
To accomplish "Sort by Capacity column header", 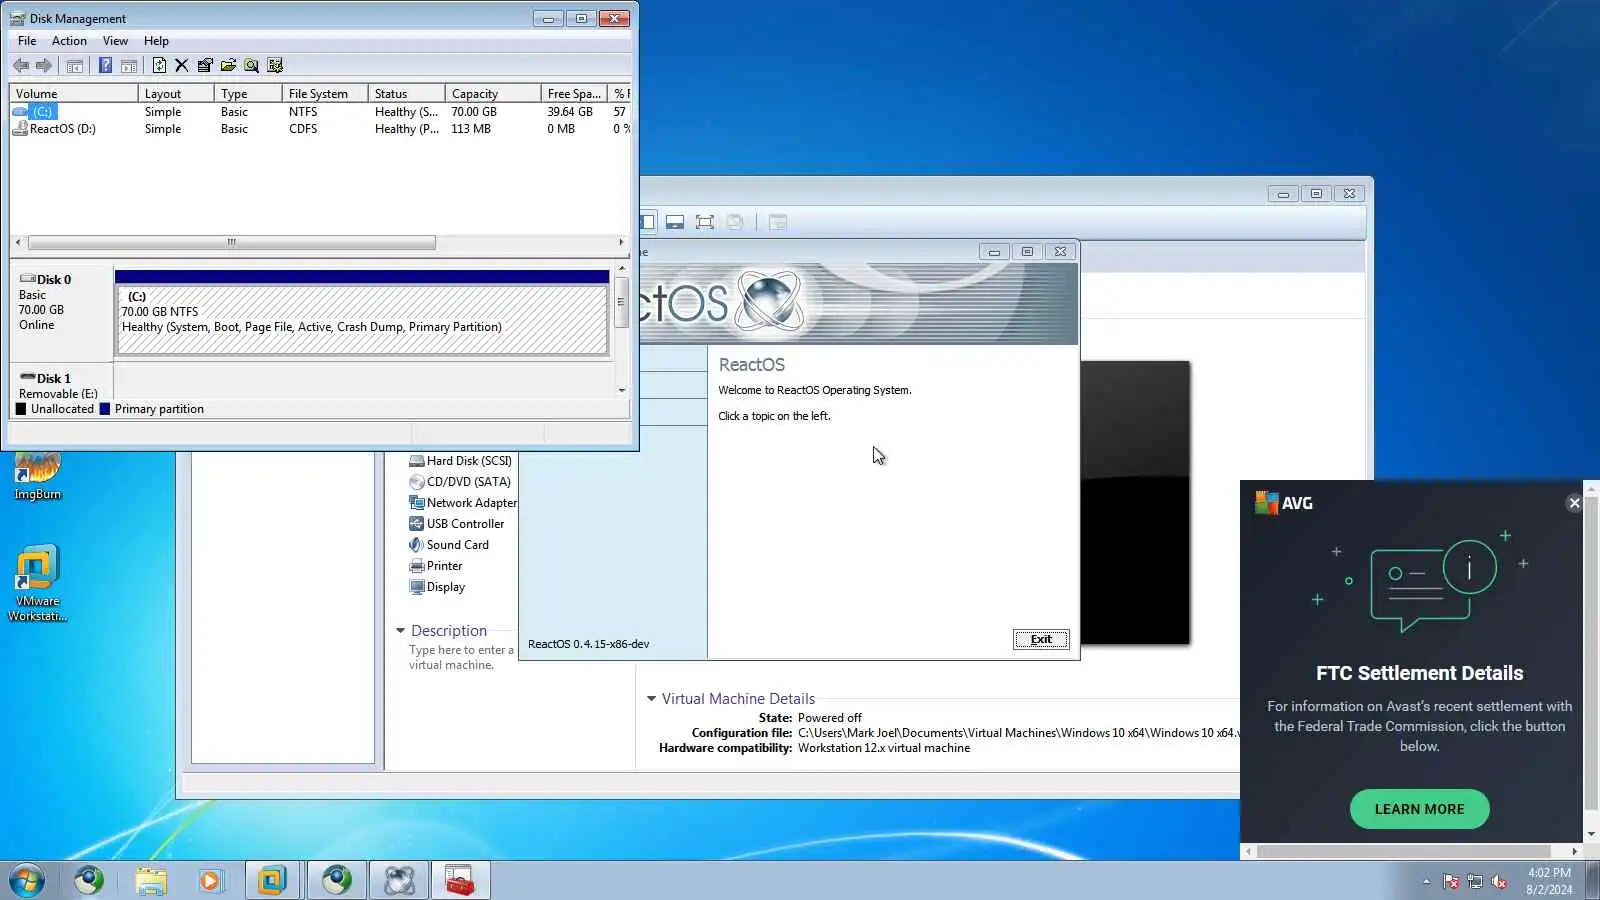I will [x=493, y=93].
